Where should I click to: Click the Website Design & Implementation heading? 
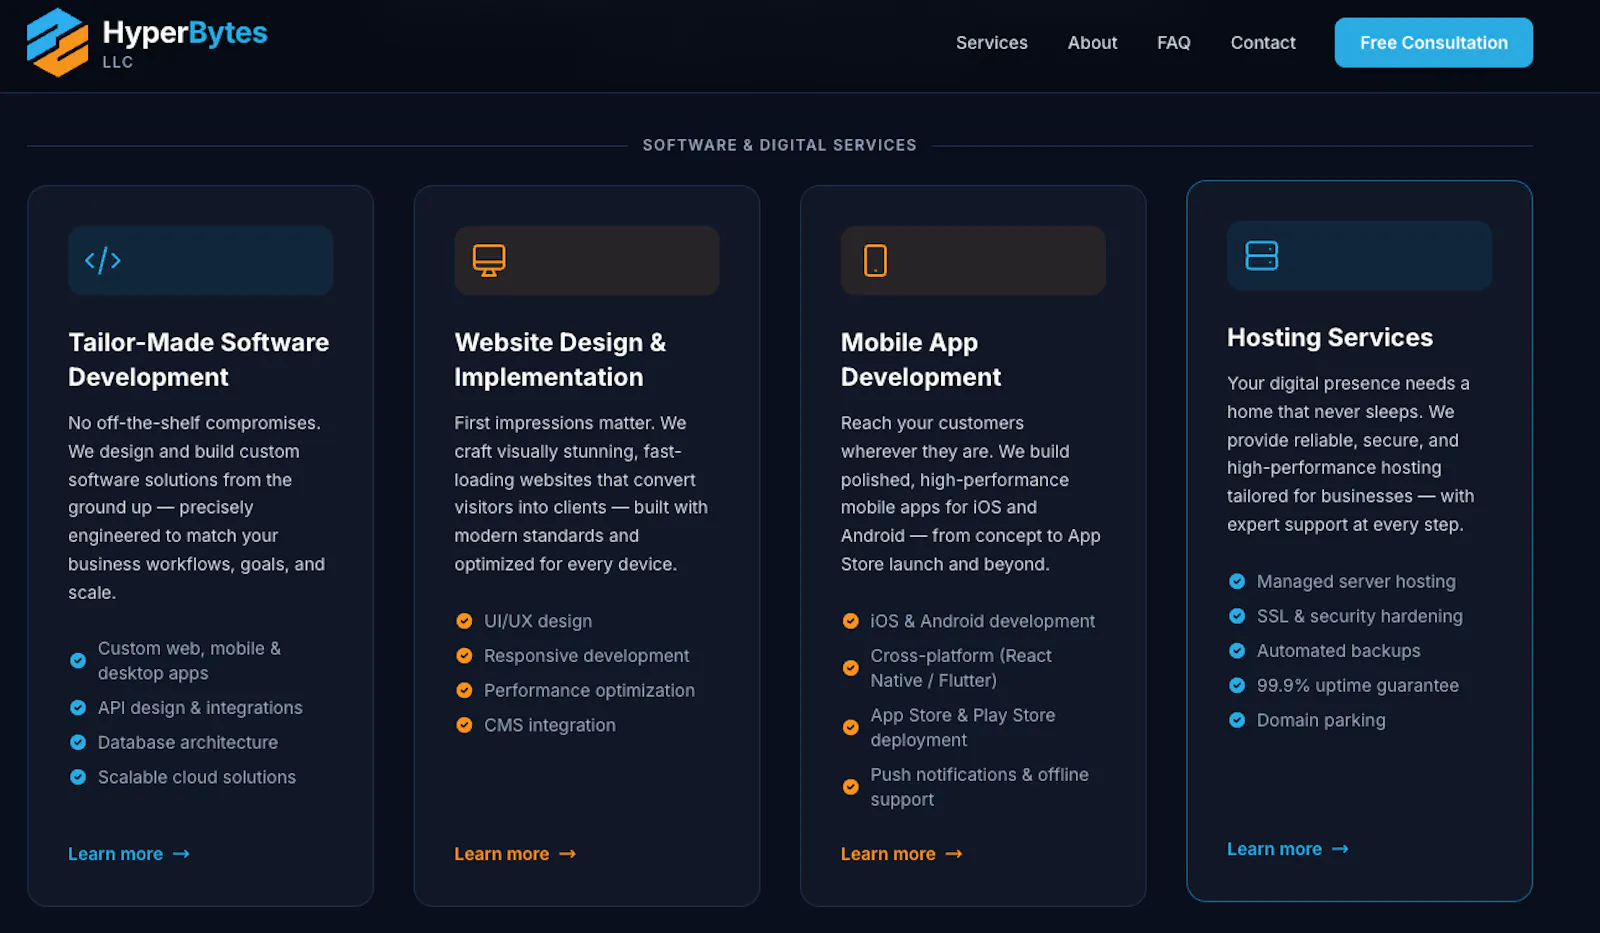pos(560,360)
